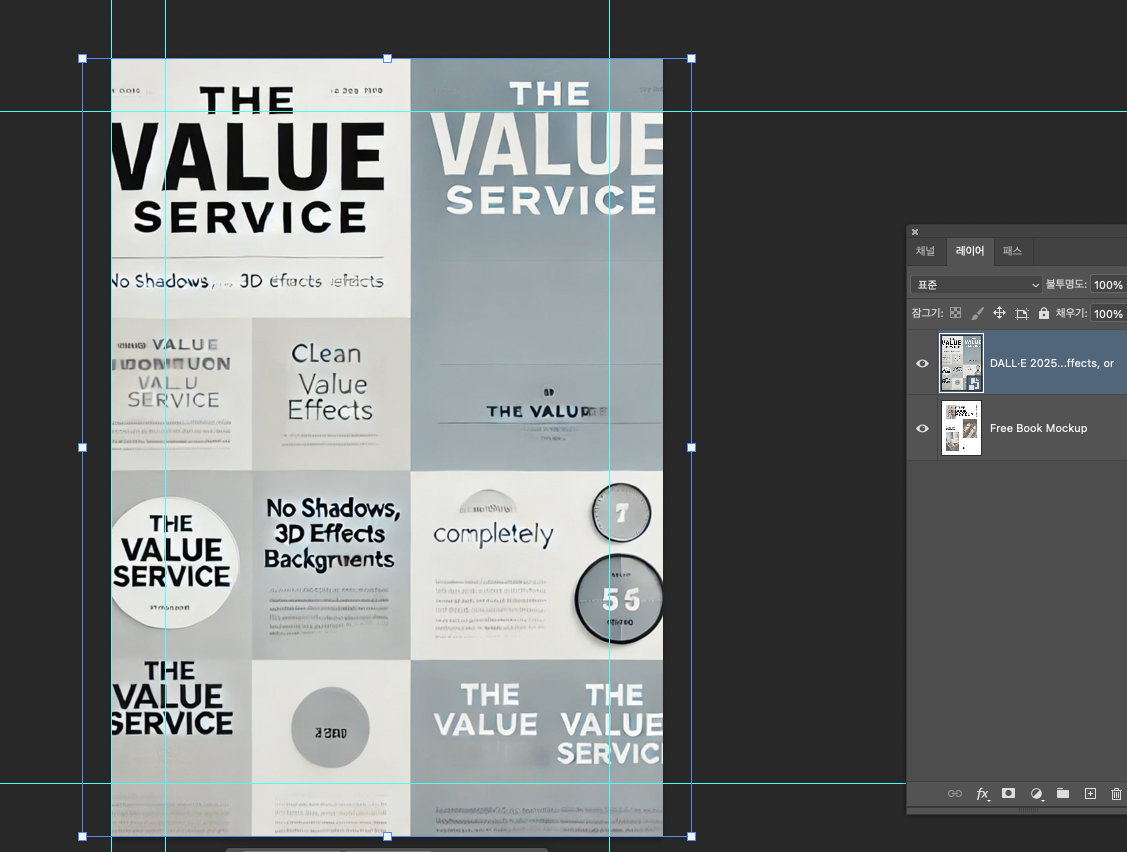Viewport: 1127px width, 852px height.
Task: Hide the Free Book Mockup layer
Action: pyautogui.click(x=922, y=429)
